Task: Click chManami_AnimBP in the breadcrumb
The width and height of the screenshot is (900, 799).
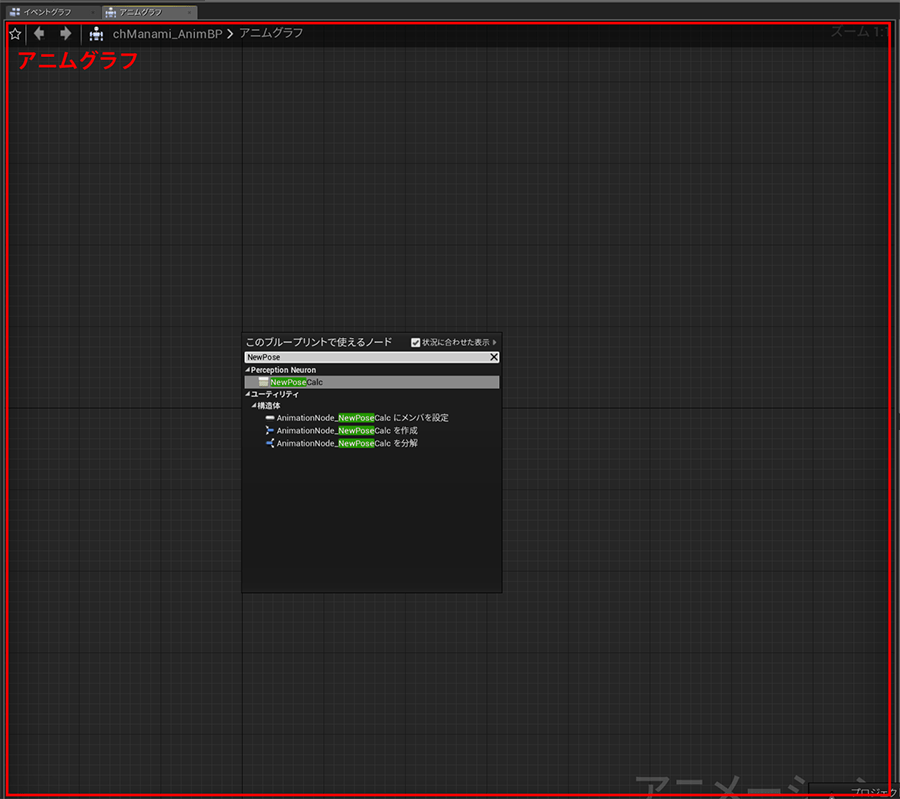Action: pyautogui.click(x=167, y=34)
